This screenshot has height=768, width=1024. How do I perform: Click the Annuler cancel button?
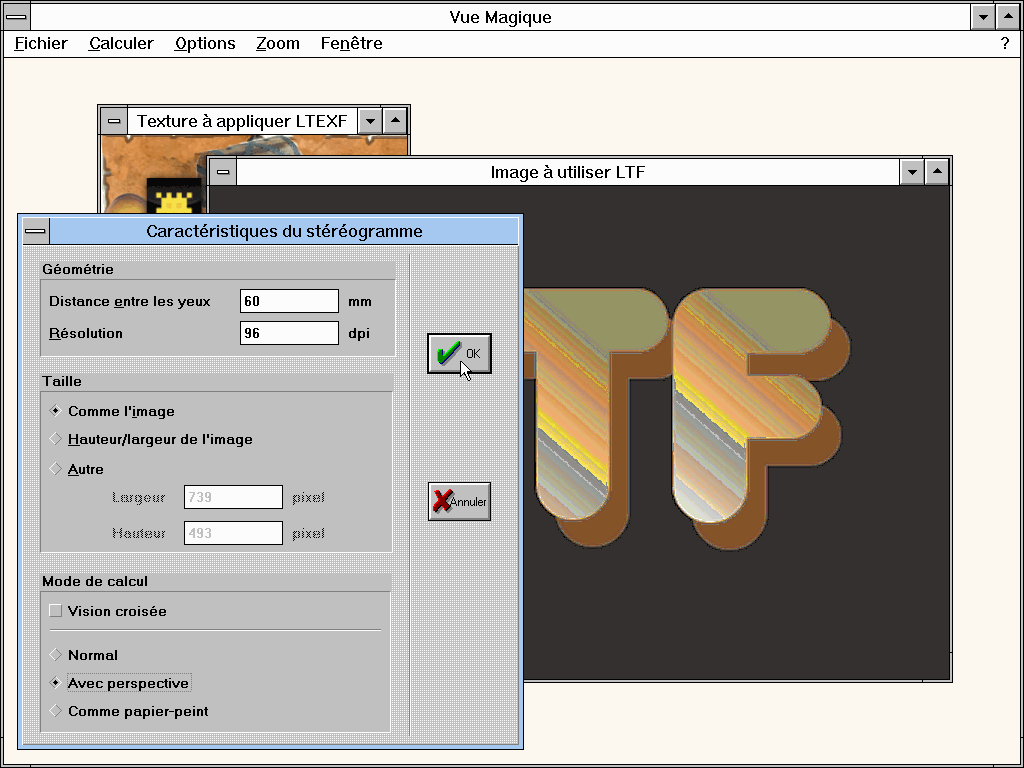pyautogui.click(x=459, y=502)
